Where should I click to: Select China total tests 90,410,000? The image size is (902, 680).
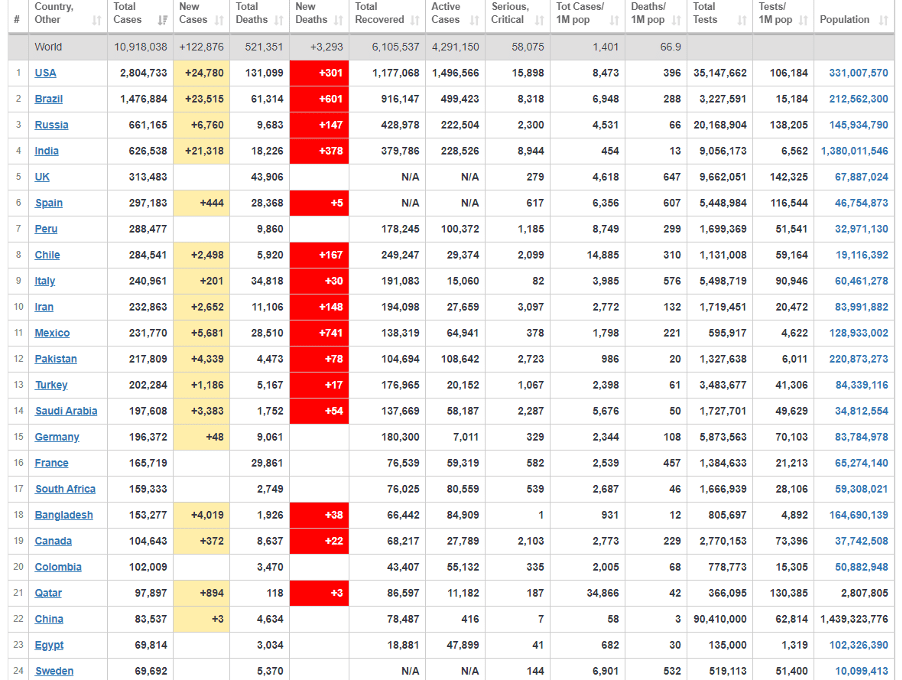(x=720, y=619)
